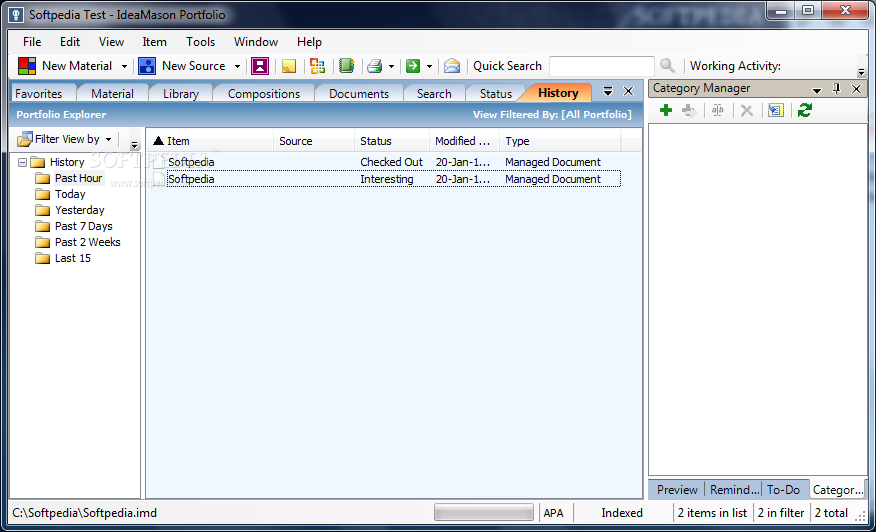876x532 pixels.
Task: Open the main toolbar overflow options
Action: pos(861,72)
